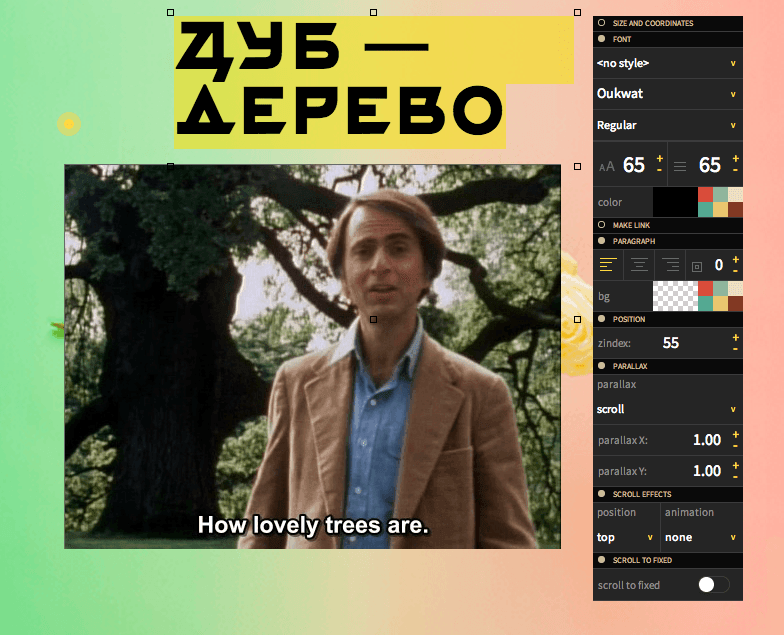784x635 pixels.
Task: Decrease parallax Y with minus
Action: (x=736, y=477)
